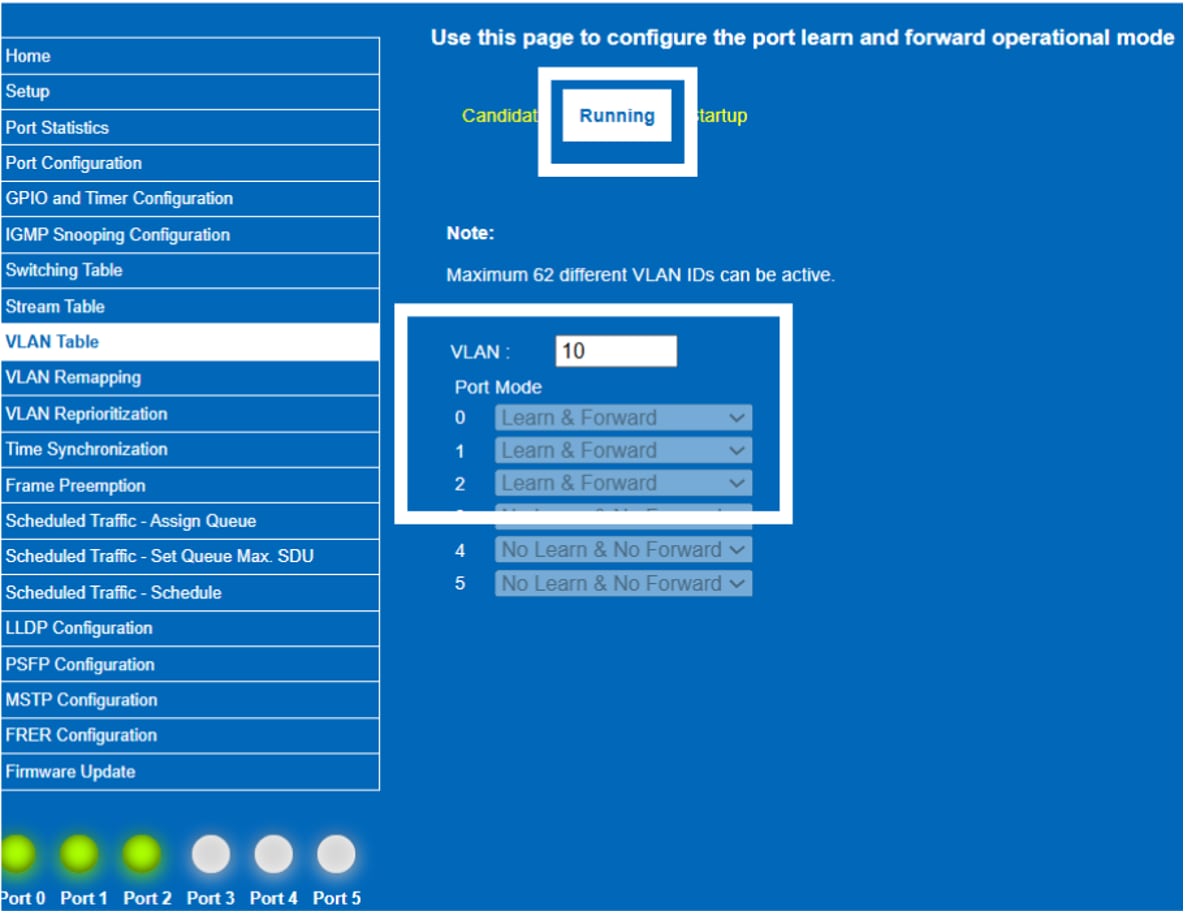
Task: Open the Firmware Update page
Action: click(190, 772)
